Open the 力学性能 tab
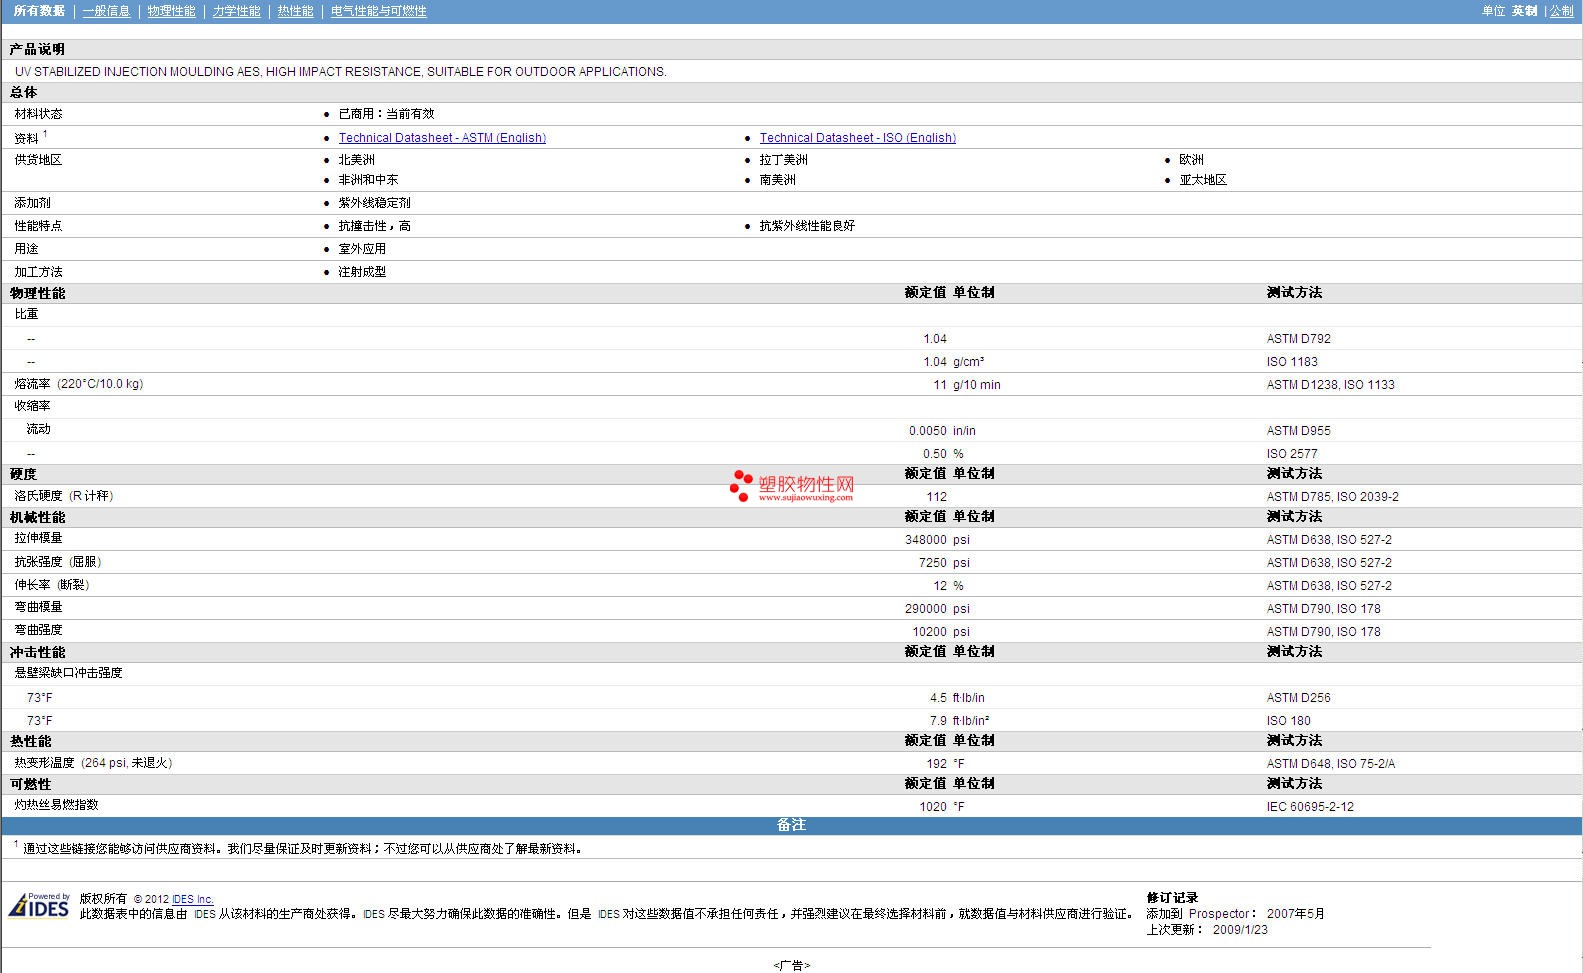This screenshot has height=973, width=1583. pos(236,11)
